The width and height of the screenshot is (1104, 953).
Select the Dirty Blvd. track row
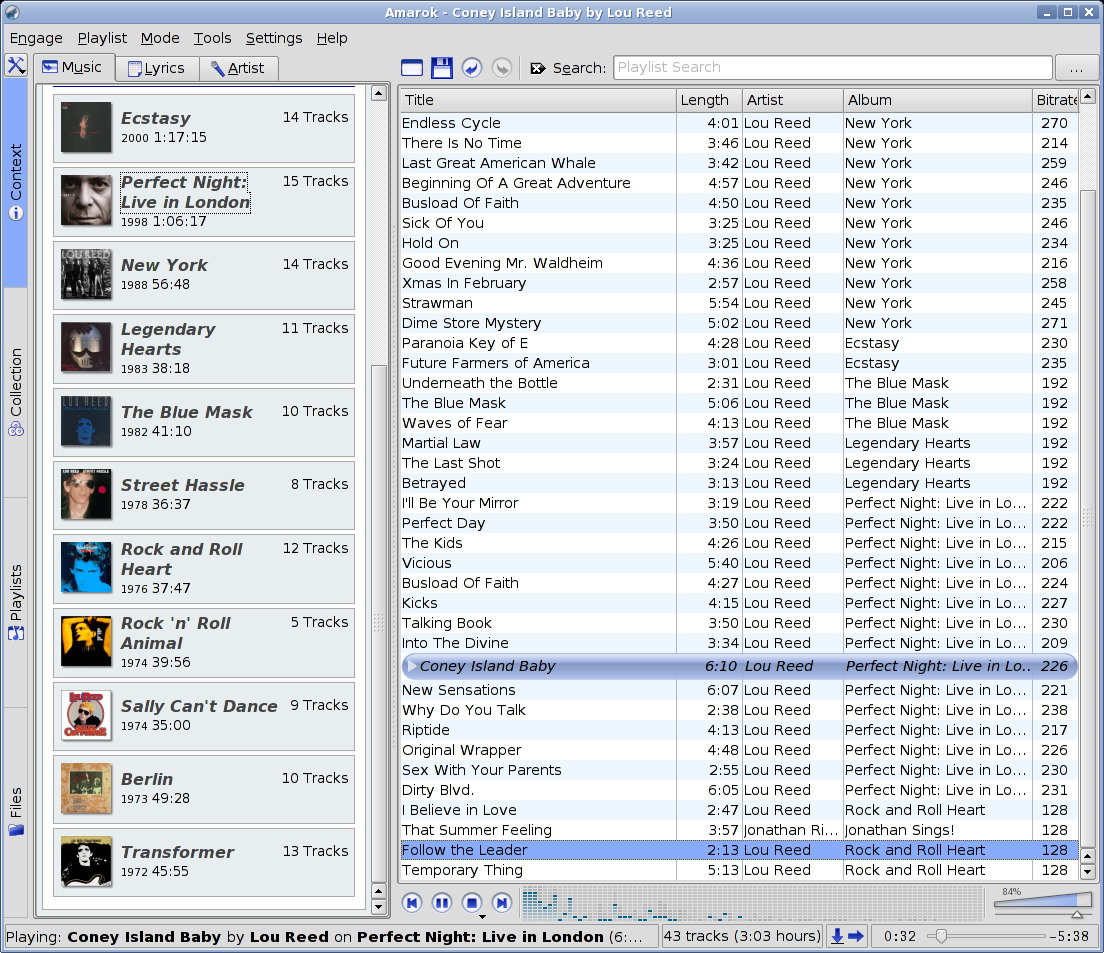[x=739, y=790]
